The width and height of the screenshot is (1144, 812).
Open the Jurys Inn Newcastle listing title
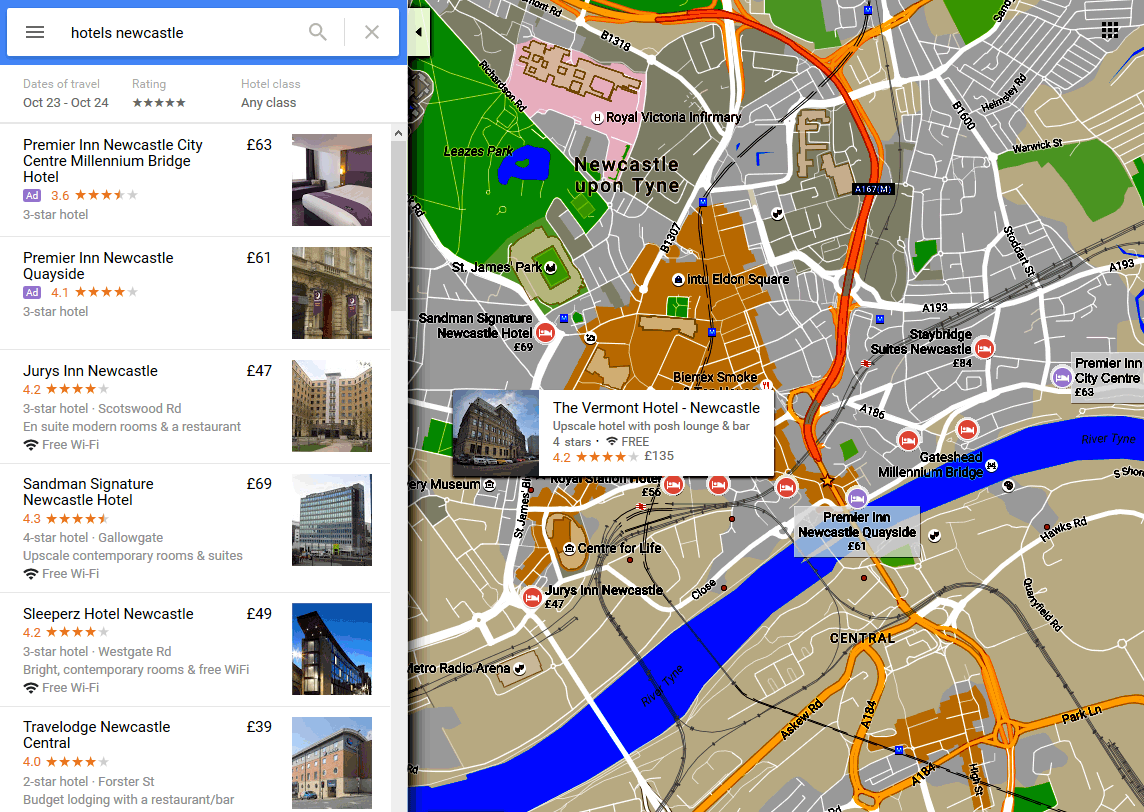pos(90,371)
